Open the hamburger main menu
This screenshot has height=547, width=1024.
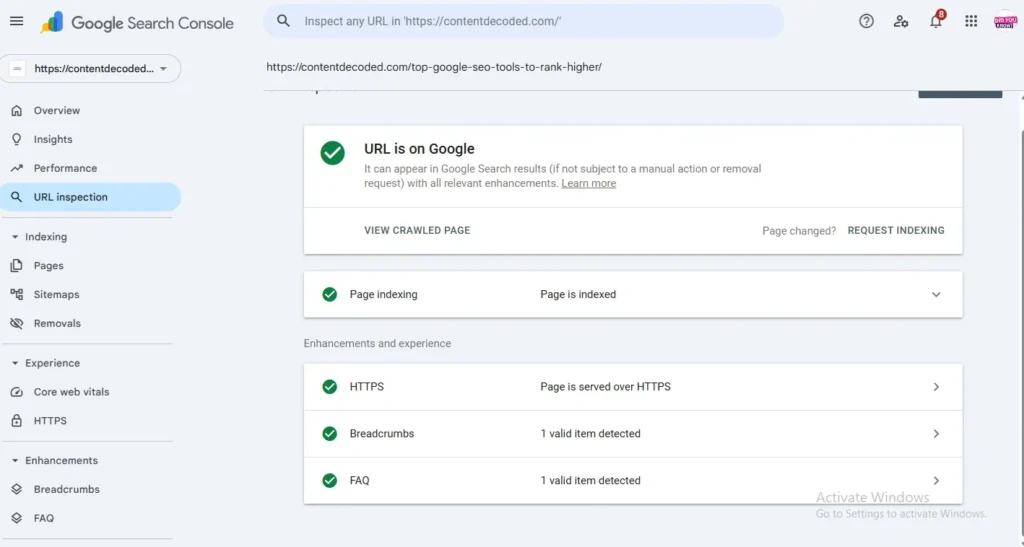[16, 21]
